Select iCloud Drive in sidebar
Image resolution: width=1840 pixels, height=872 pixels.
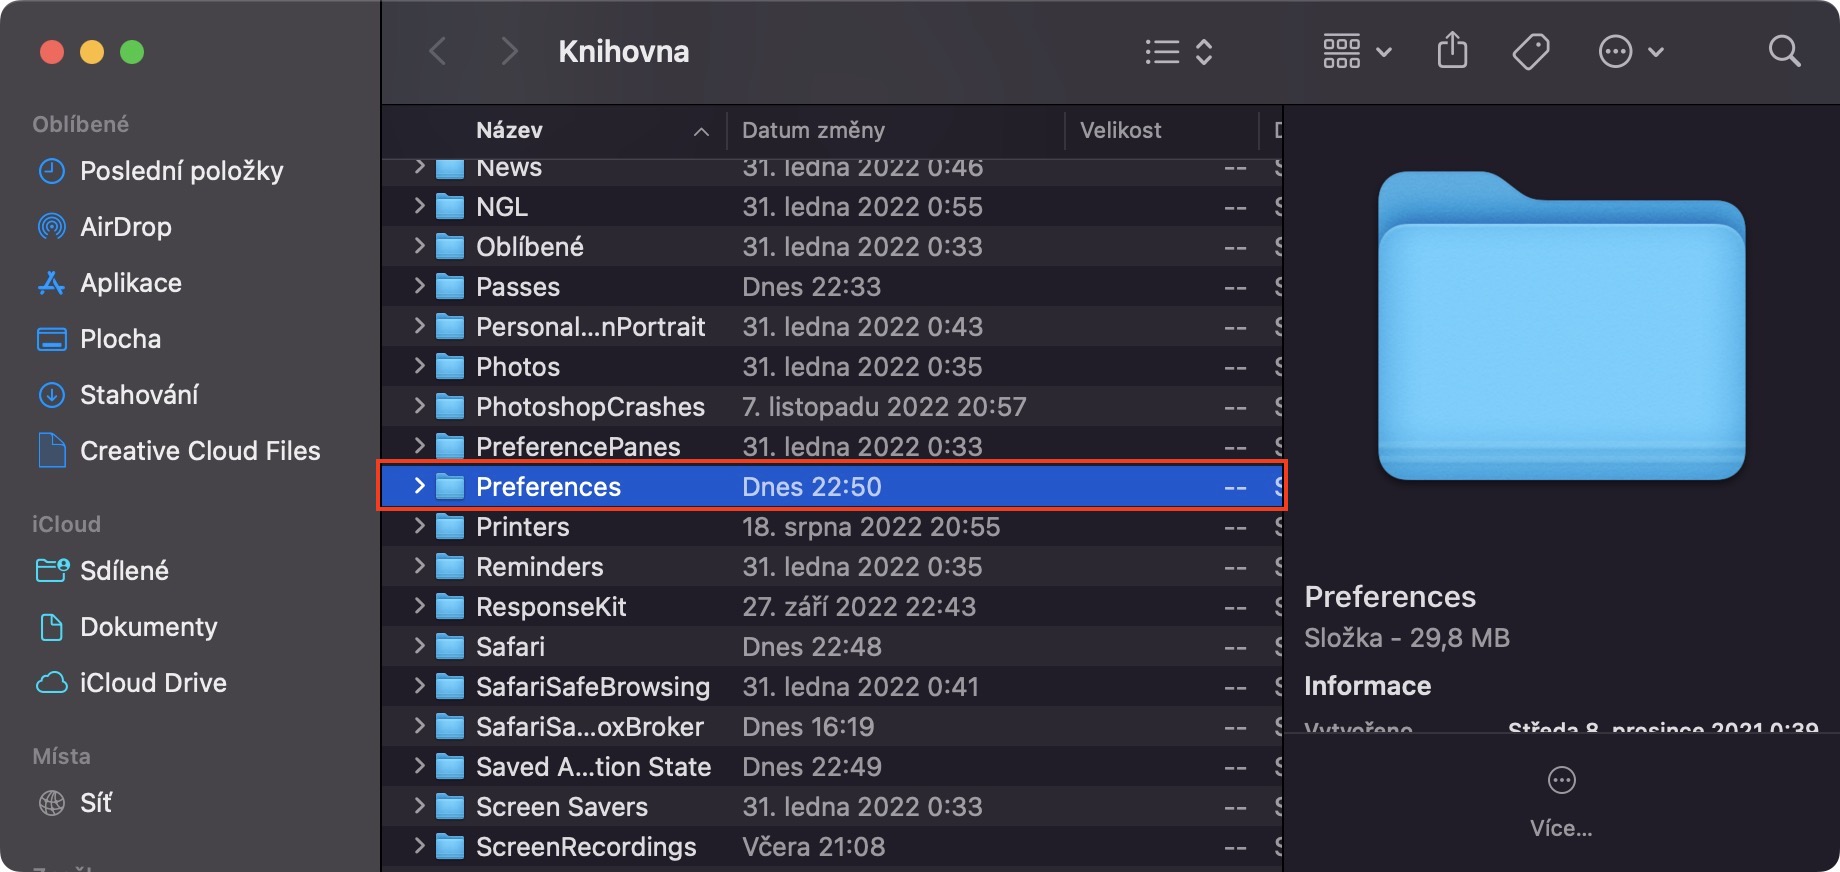pos(152,683)
